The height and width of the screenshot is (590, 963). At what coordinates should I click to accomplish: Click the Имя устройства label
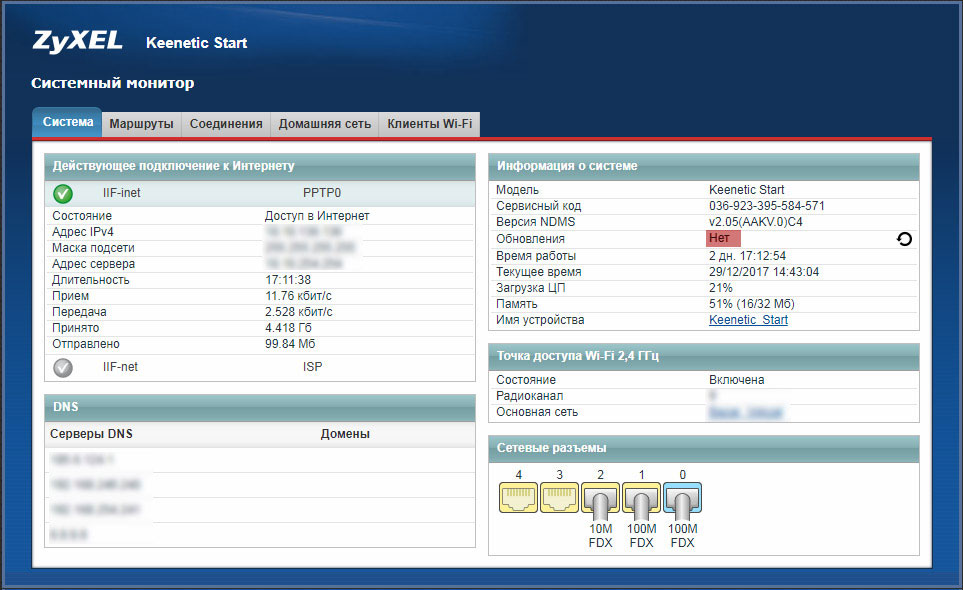pos(540,320)
